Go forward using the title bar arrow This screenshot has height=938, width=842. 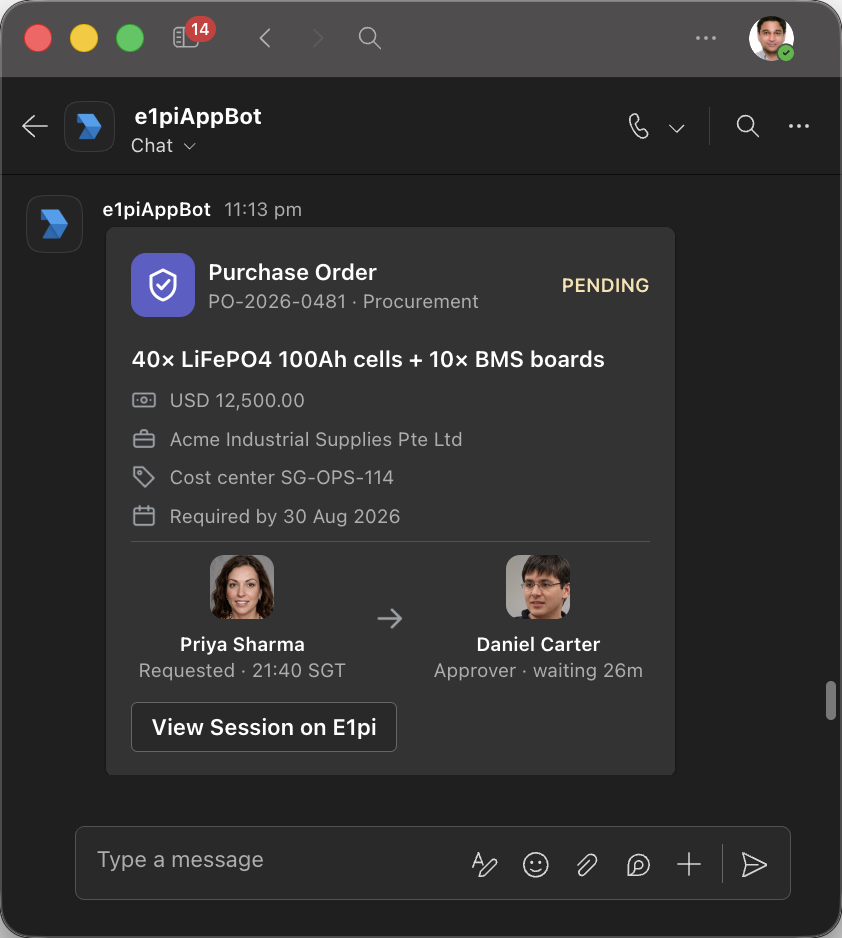(x=318, y=38)
